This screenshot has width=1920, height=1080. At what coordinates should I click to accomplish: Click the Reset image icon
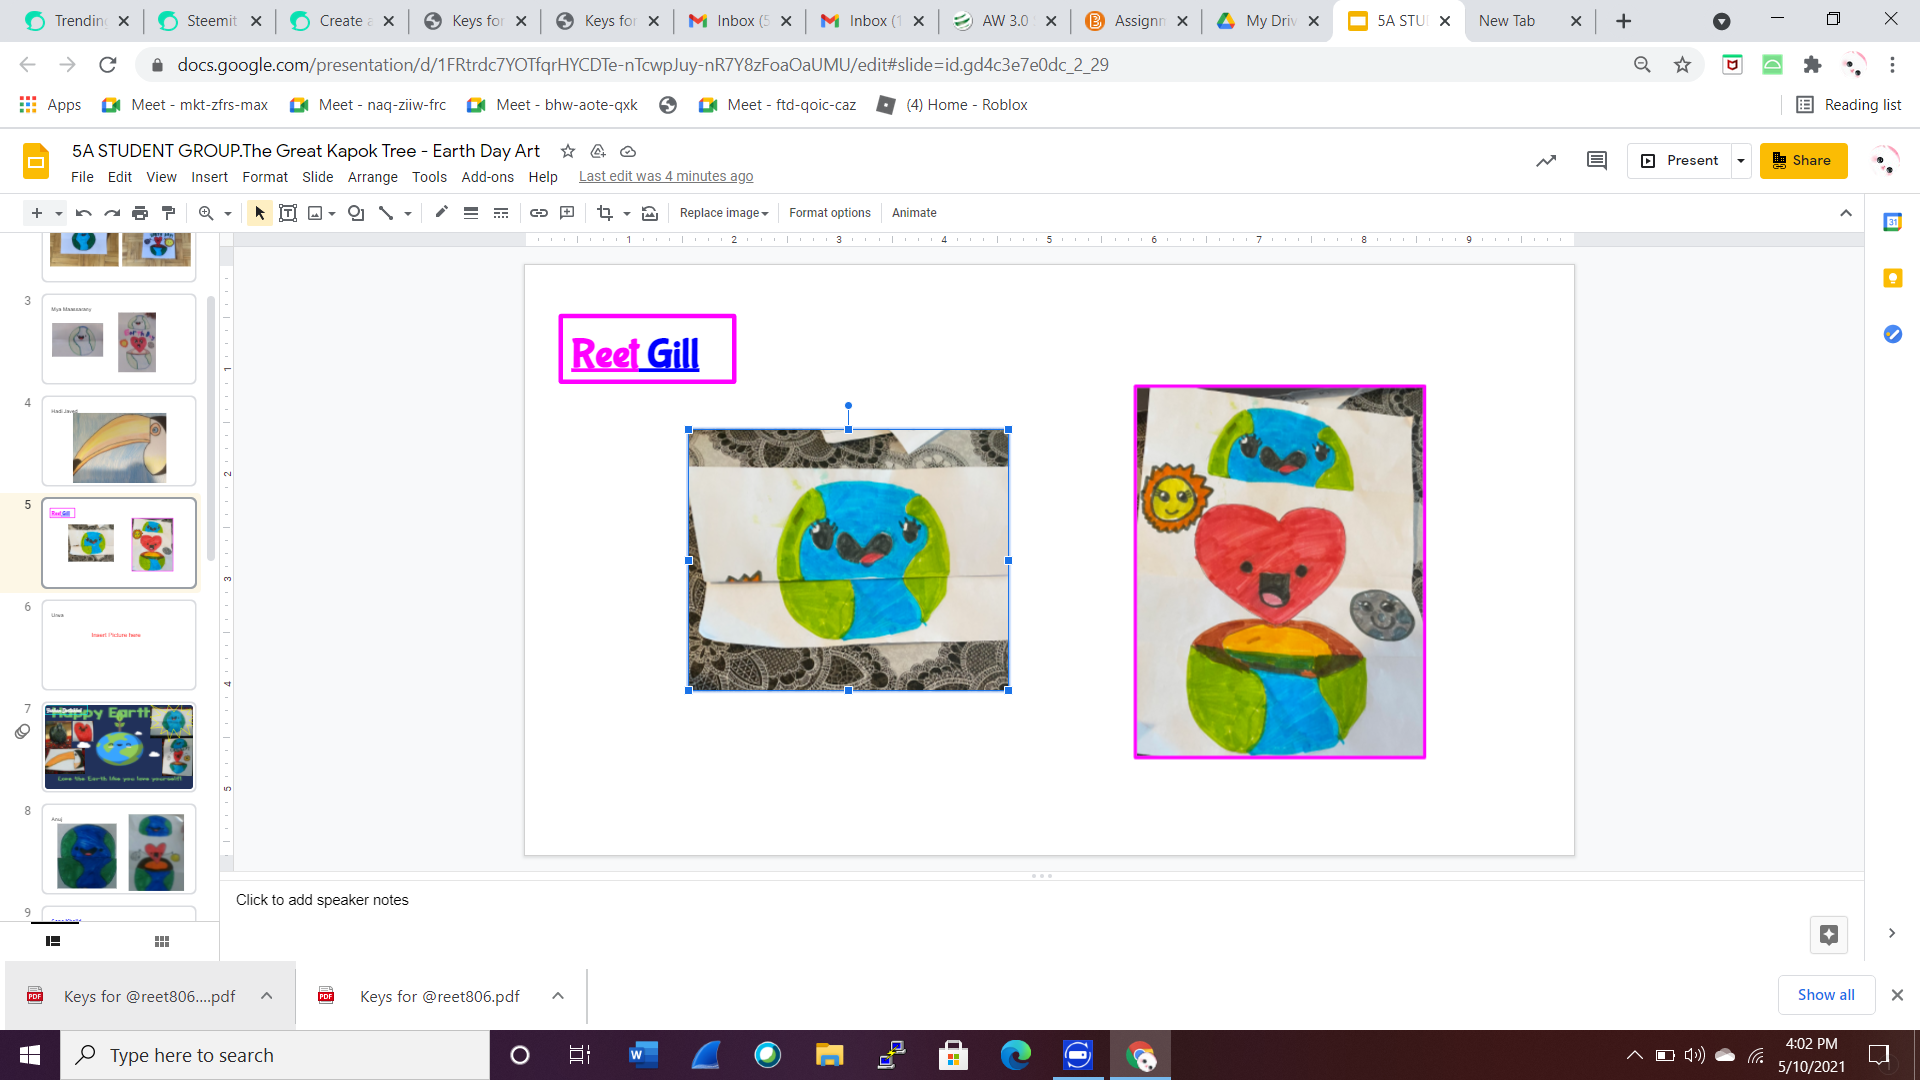pos(650,213)
